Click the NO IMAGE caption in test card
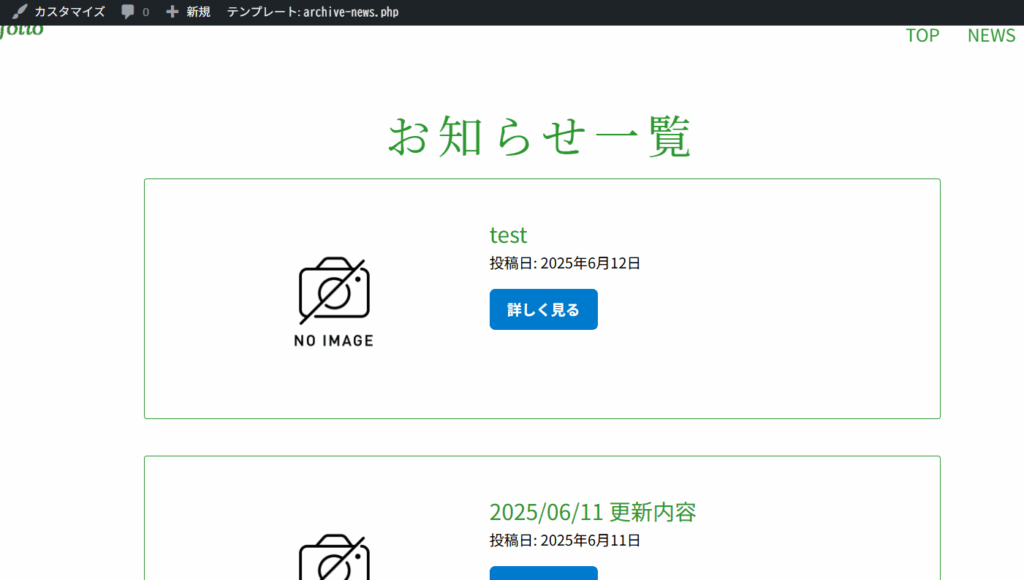1024x580 pixels. coord(334,341)
